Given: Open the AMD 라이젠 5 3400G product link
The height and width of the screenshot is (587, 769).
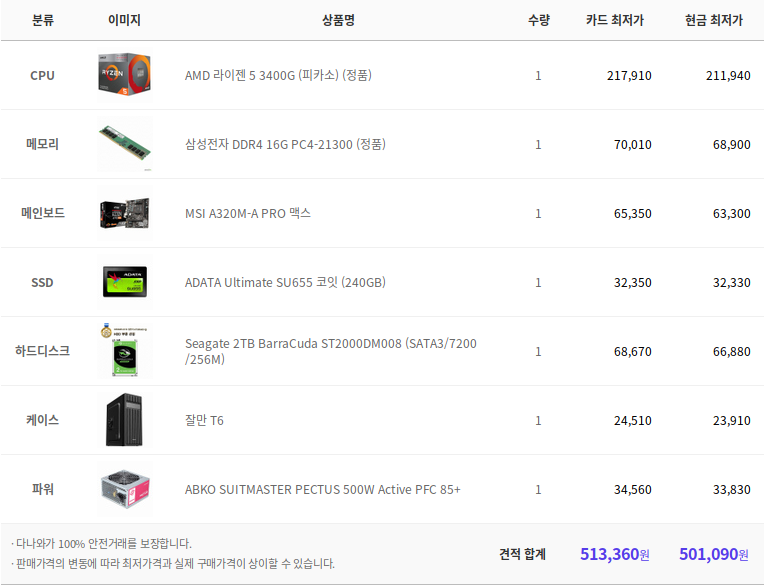Looking at the screenshot, I should click(x=278, y=76).
